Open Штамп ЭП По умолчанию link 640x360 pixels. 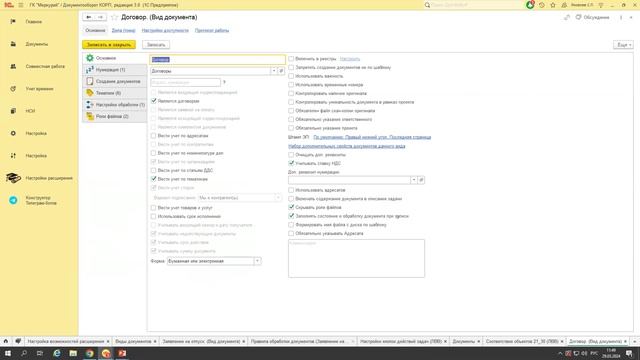coord(372,137)
